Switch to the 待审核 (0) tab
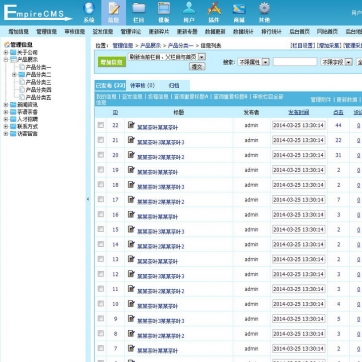The width and height of the screenshot is (362, 362). (x=142, y=85)
